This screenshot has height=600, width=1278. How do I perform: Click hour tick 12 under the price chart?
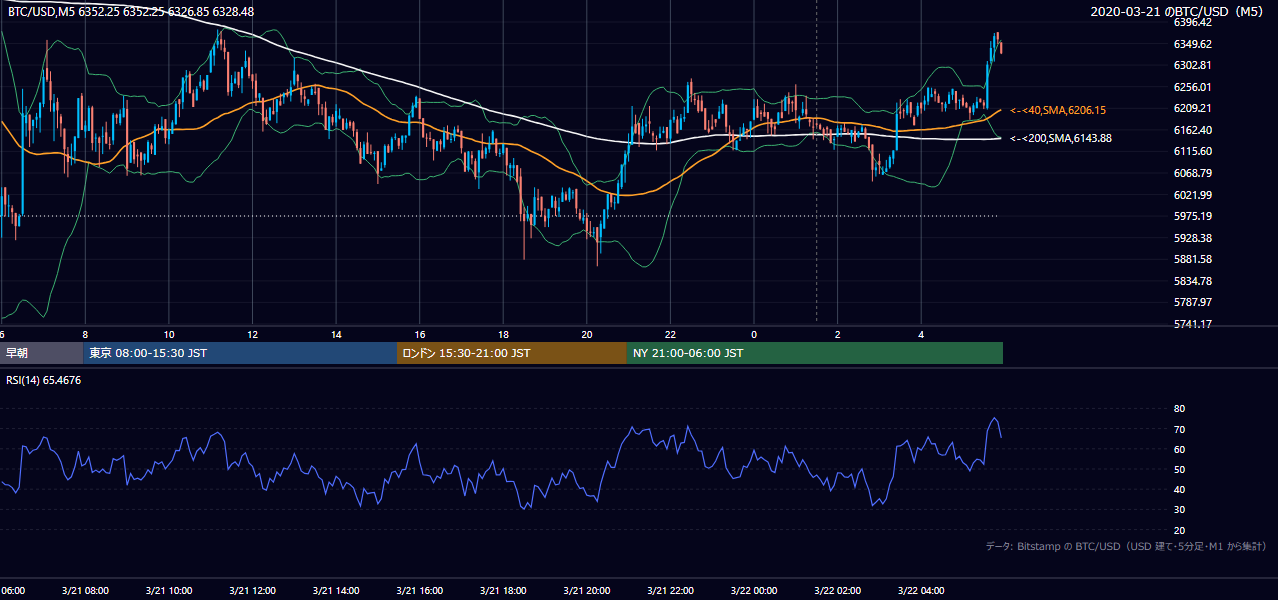coord(253,335)
